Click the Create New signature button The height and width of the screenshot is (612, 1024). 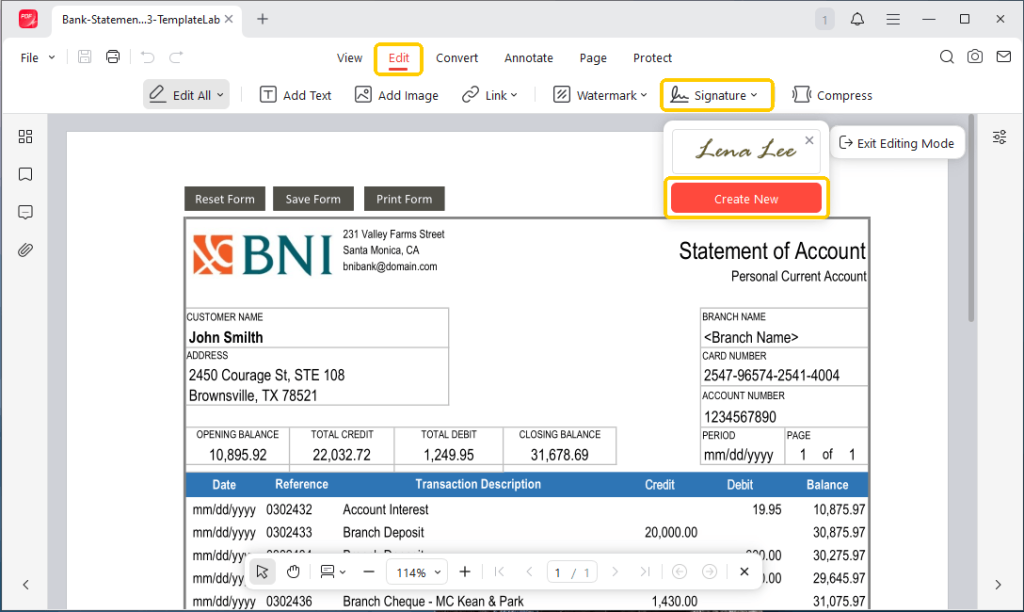click(x=746, y=199)
